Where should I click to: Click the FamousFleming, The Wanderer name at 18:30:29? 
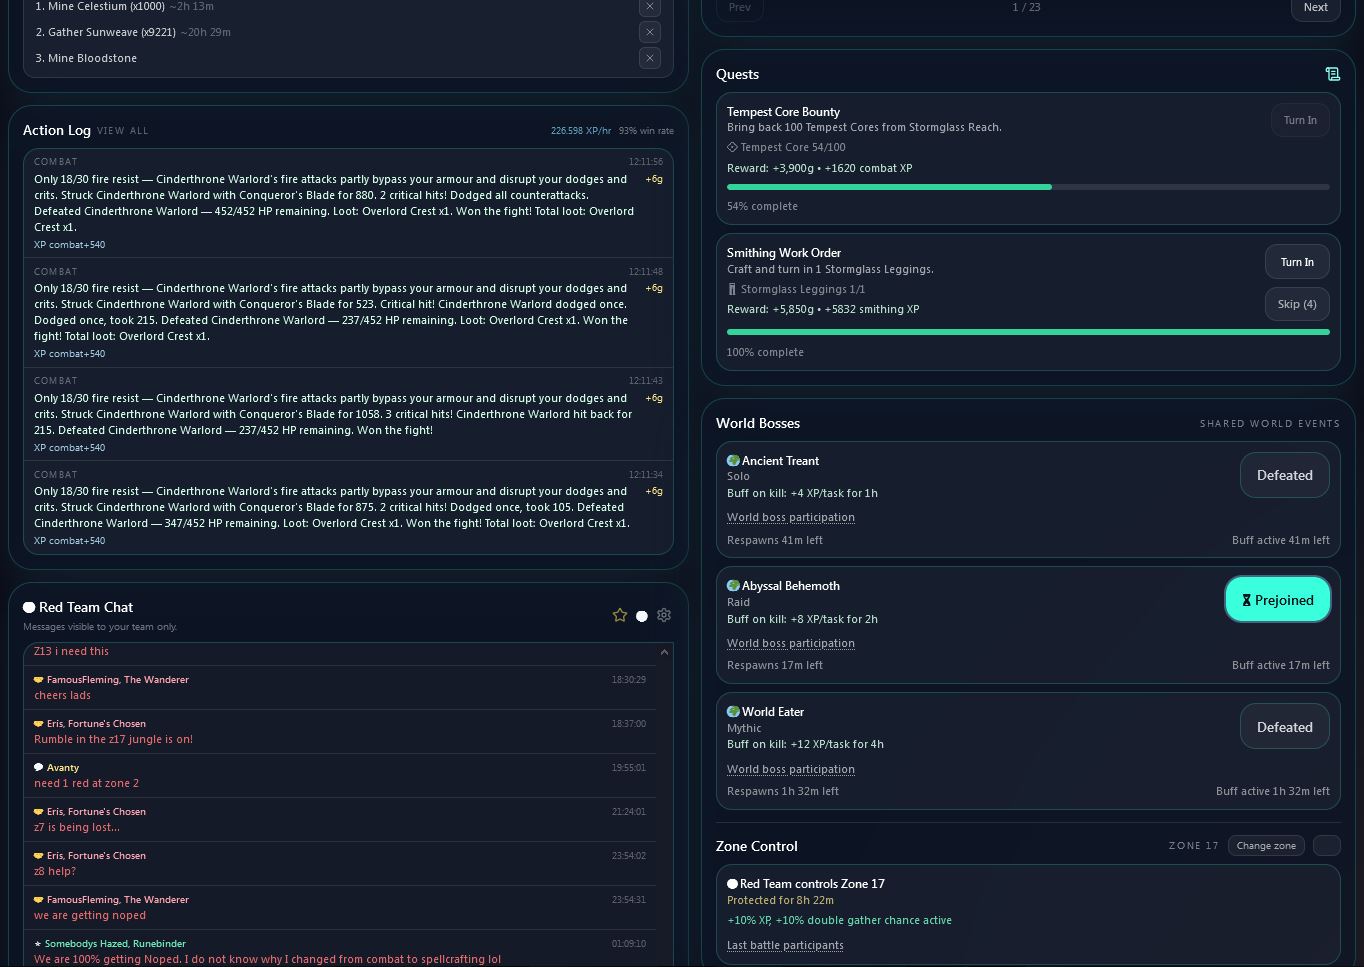pos(118,680)
